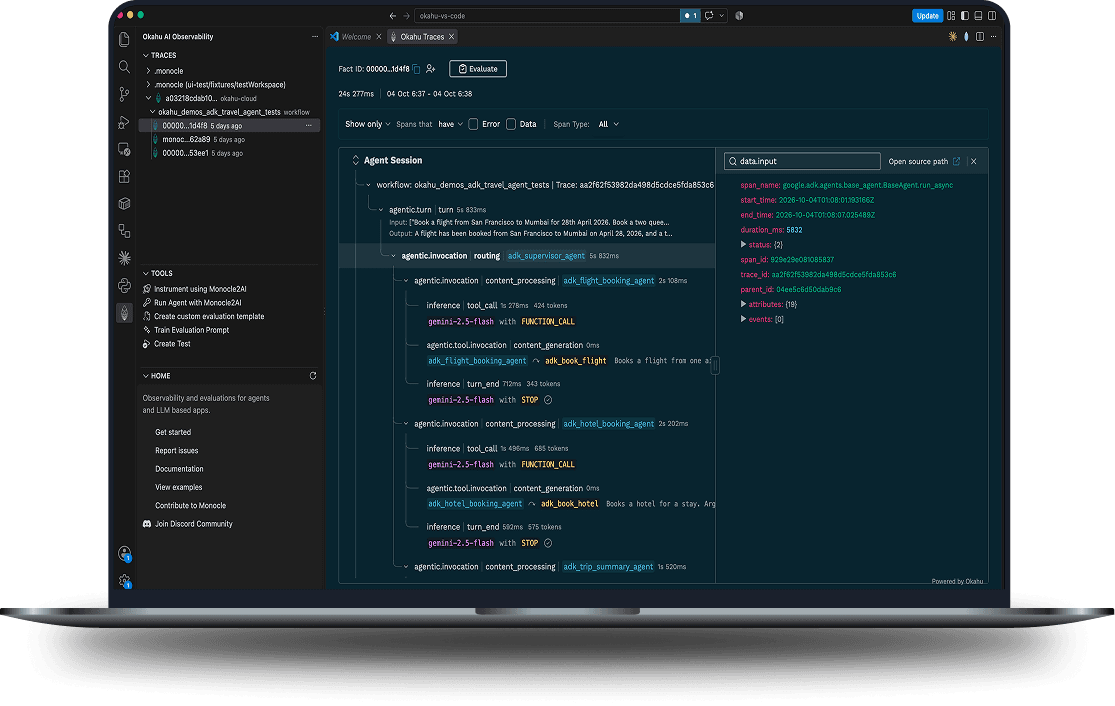Open Join Discord Community link
This screenshot has height=706, width=1115.
pos(193,524)
